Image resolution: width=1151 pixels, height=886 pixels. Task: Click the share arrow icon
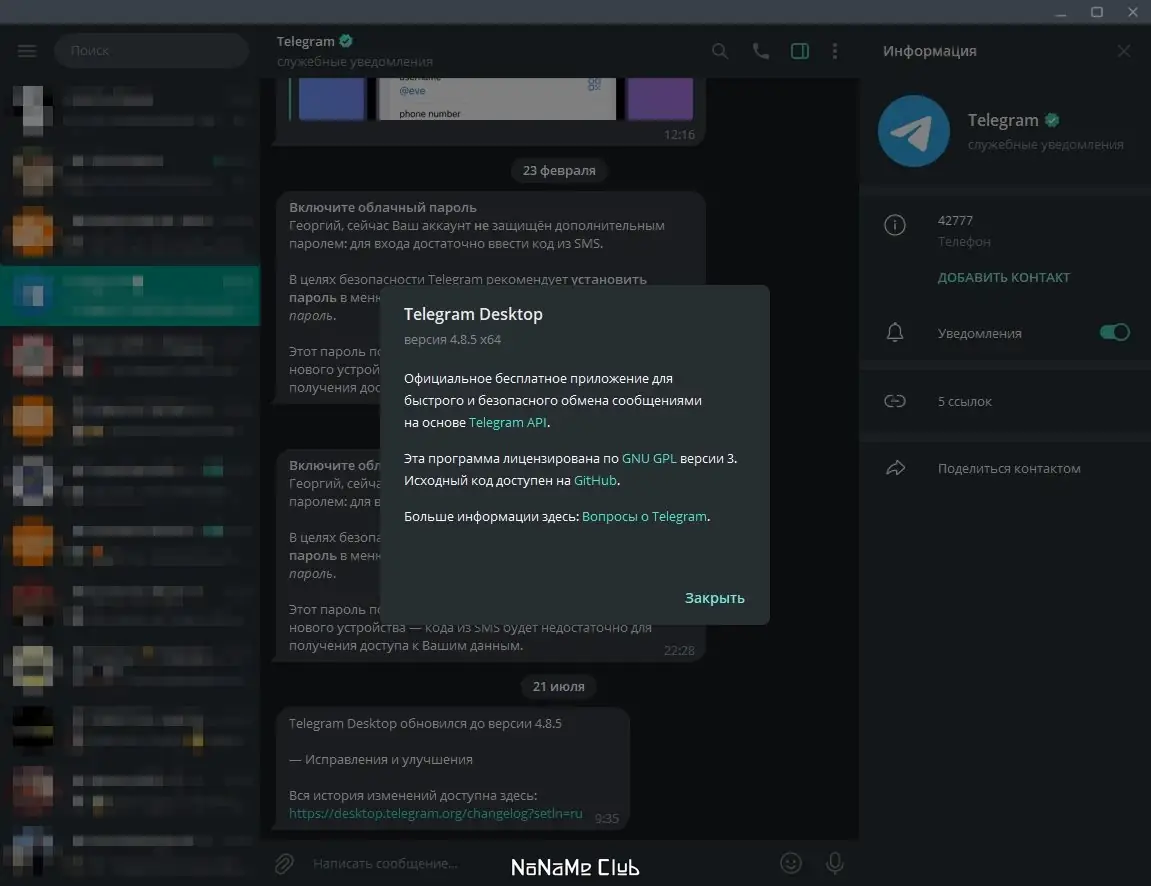click(895, 468)
